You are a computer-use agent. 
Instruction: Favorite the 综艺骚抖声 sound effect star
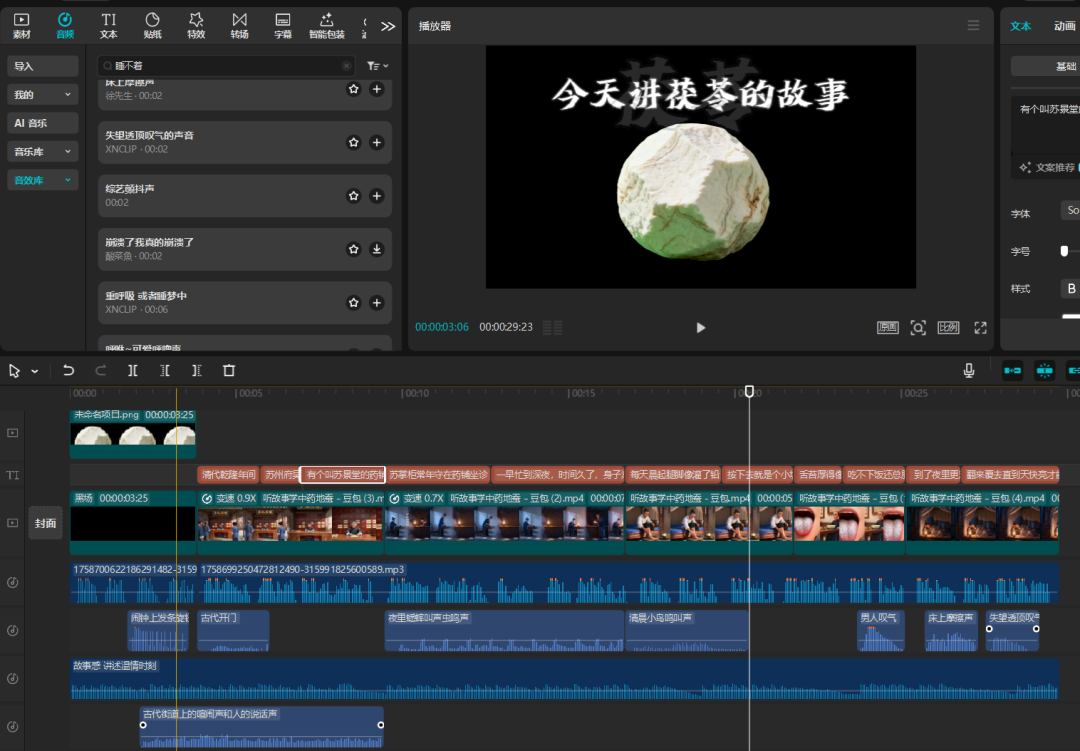pos(353,195)
